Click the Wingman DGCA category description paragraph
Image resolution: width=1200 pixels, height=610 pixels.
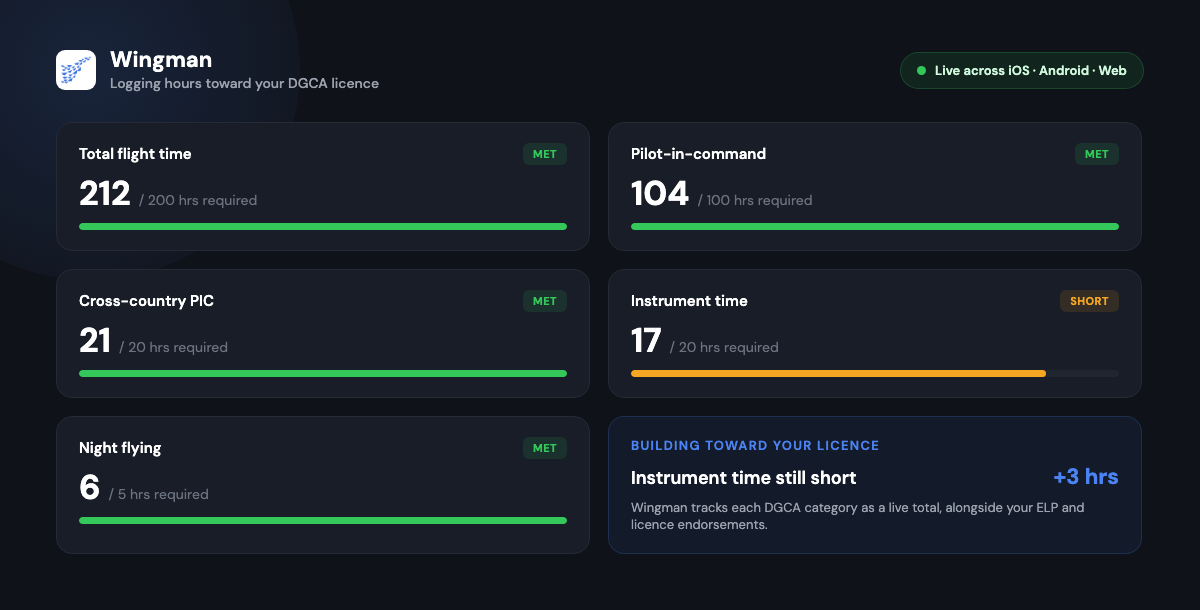pos(858,516)
